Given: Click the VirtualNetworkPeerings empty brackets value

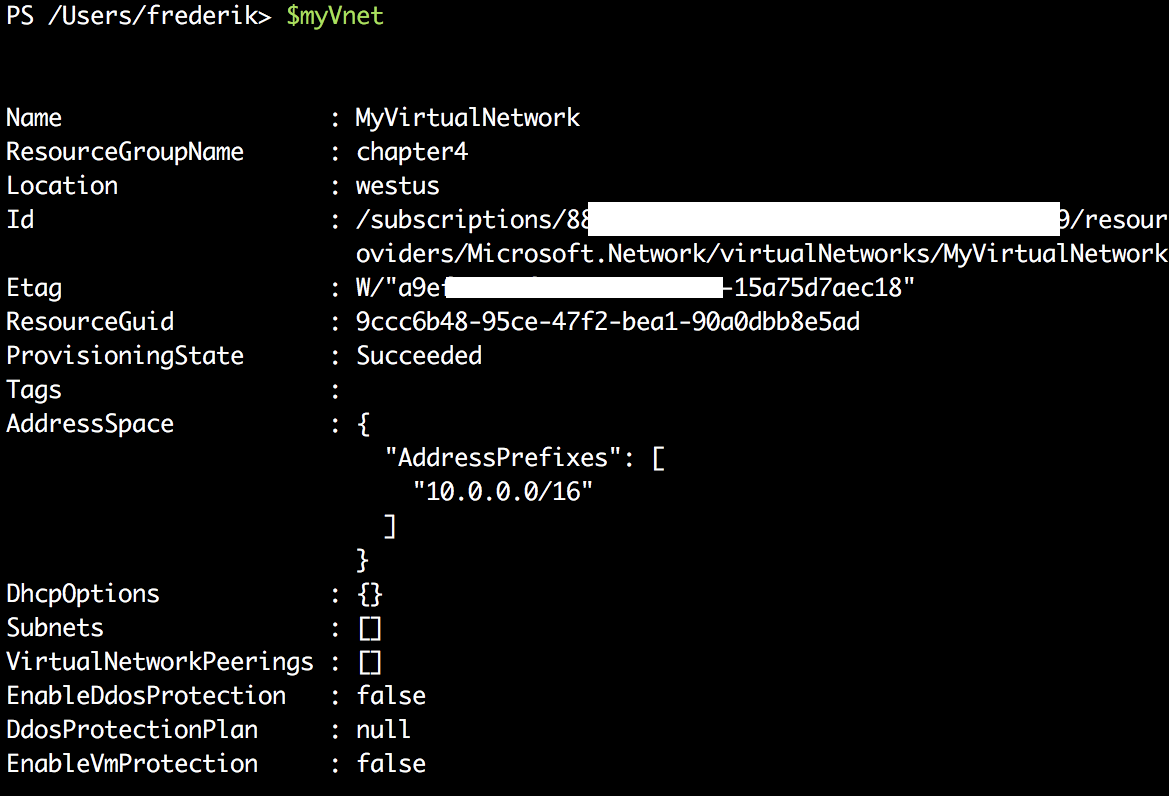Looking at the screenshot, I should tap(370, 662).
